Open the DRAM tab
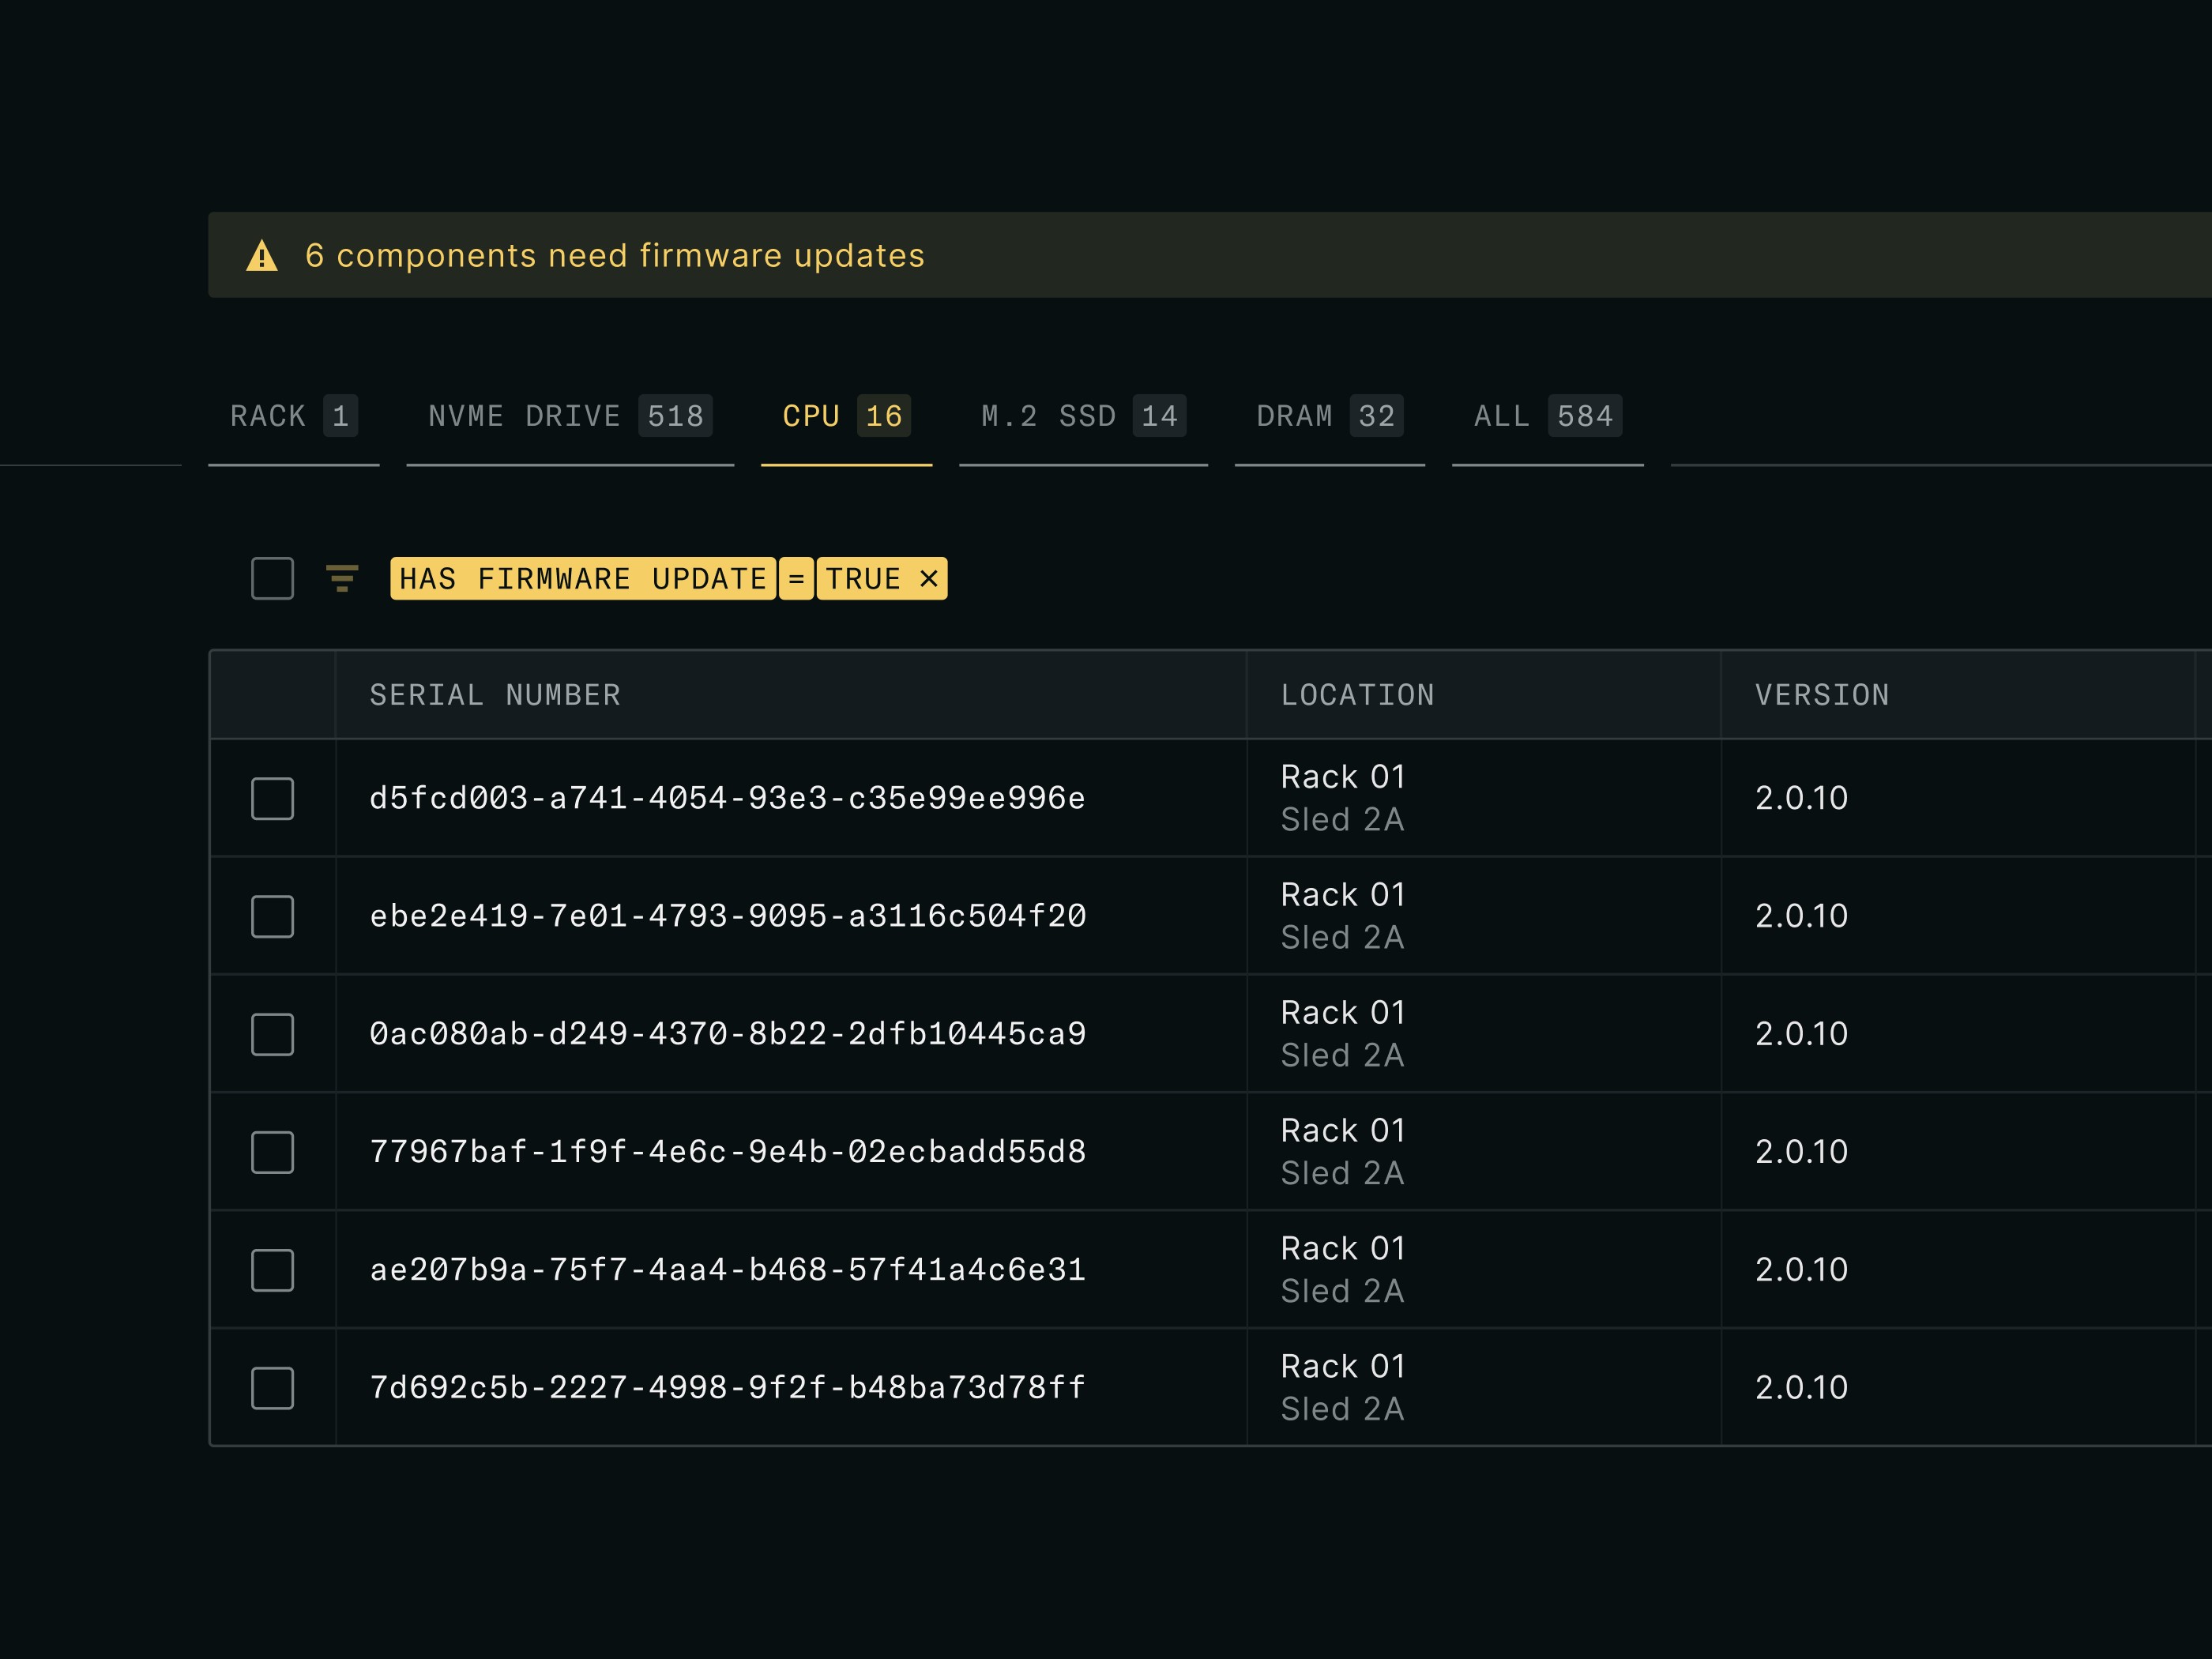 (1330, 416)
